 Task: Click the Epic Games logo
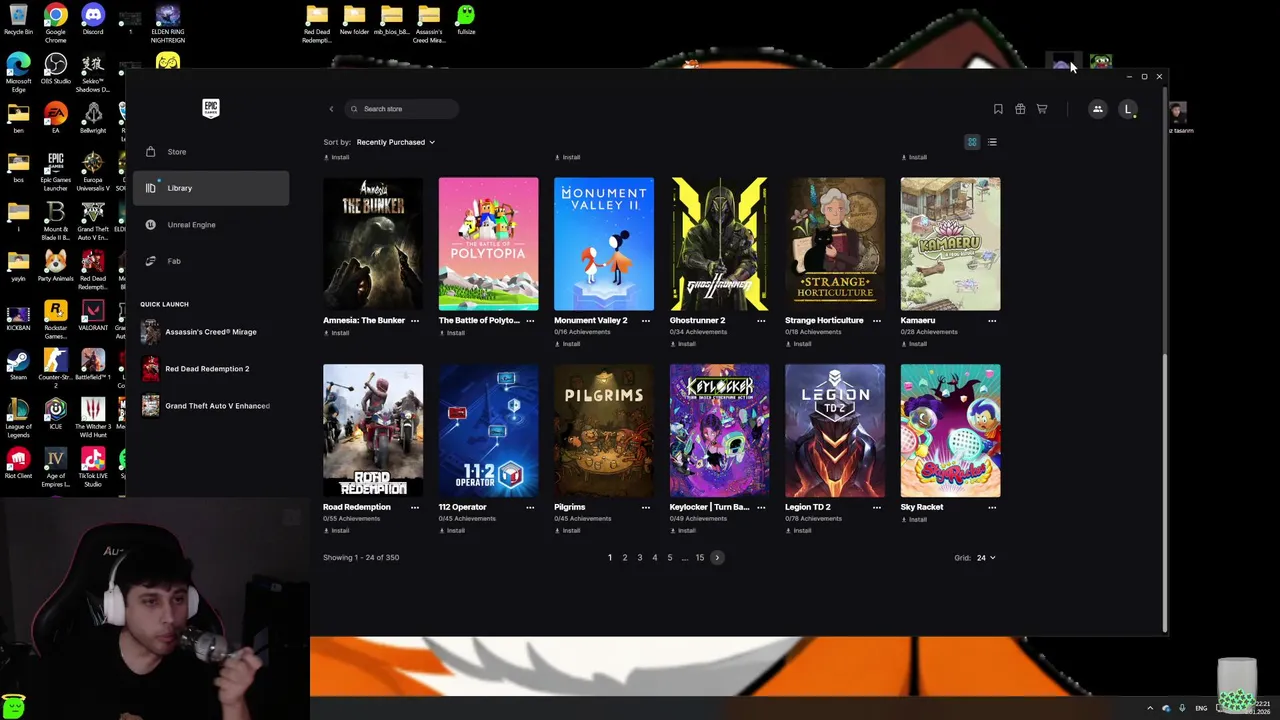point(211,108)
